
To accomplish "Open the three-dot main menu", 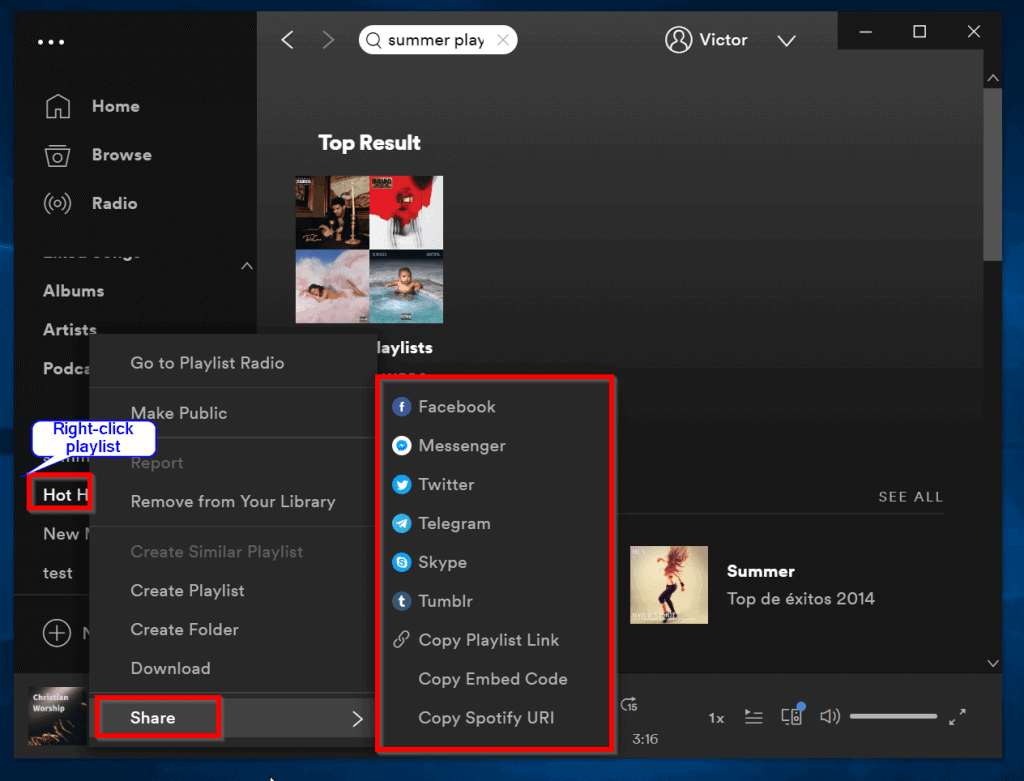I will tap(51, 42).
